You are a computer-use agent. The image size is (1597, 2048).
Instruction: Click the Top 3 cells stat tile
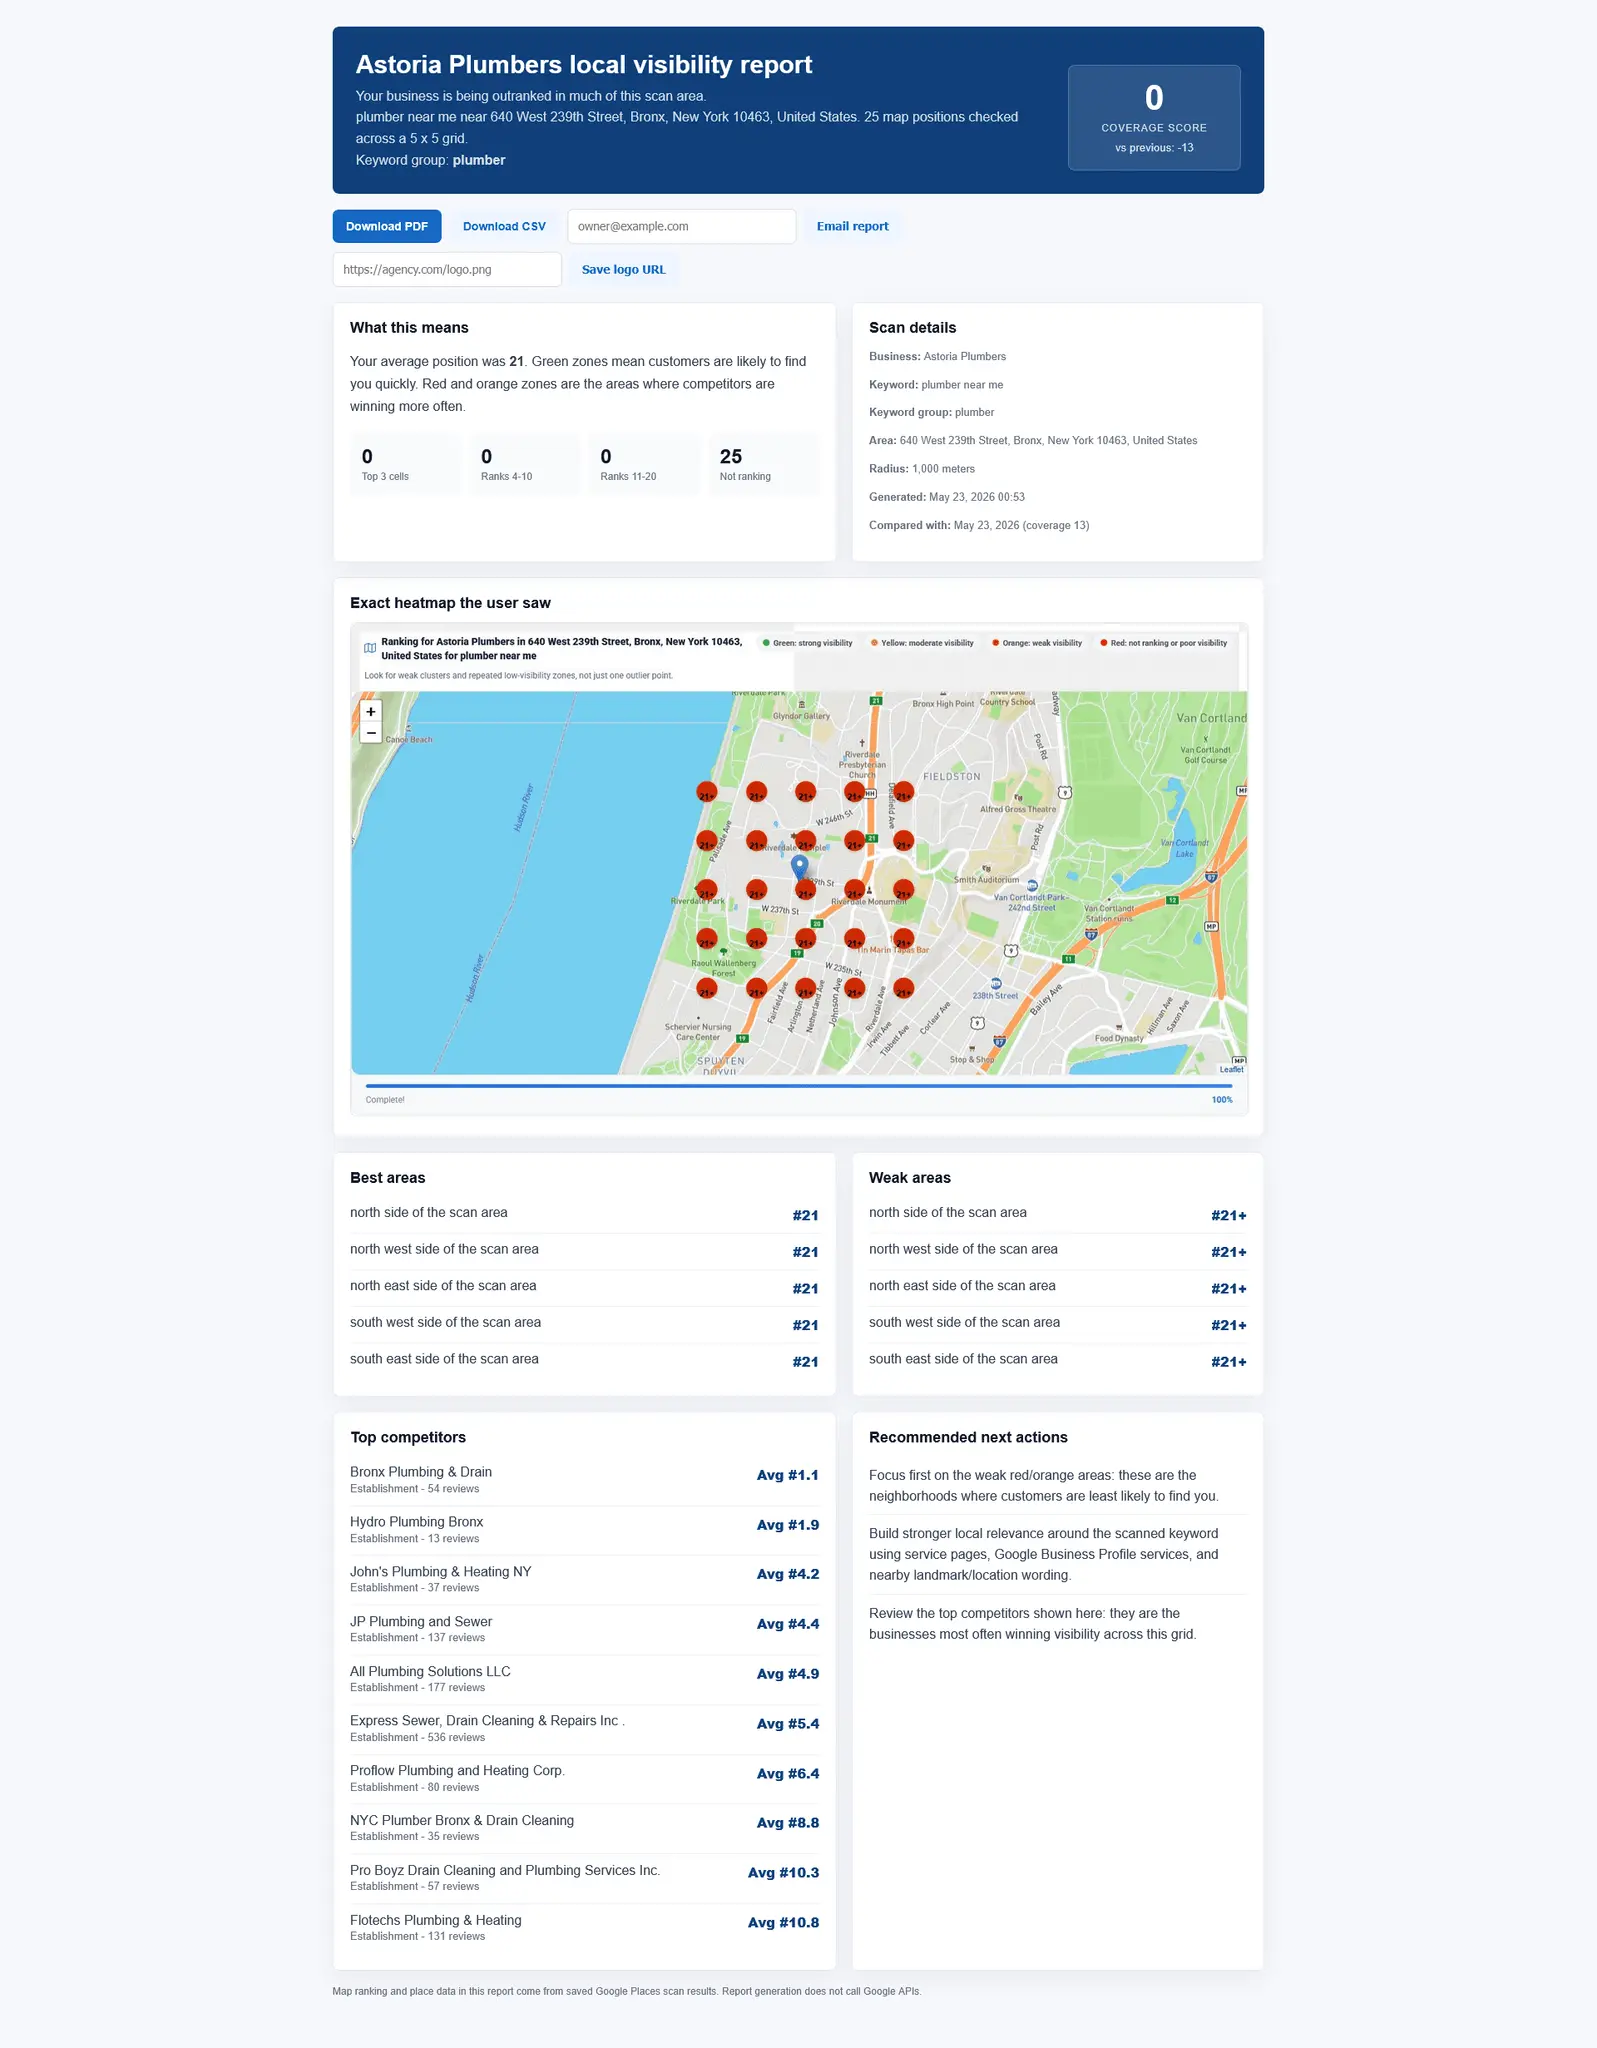point(405,464)
